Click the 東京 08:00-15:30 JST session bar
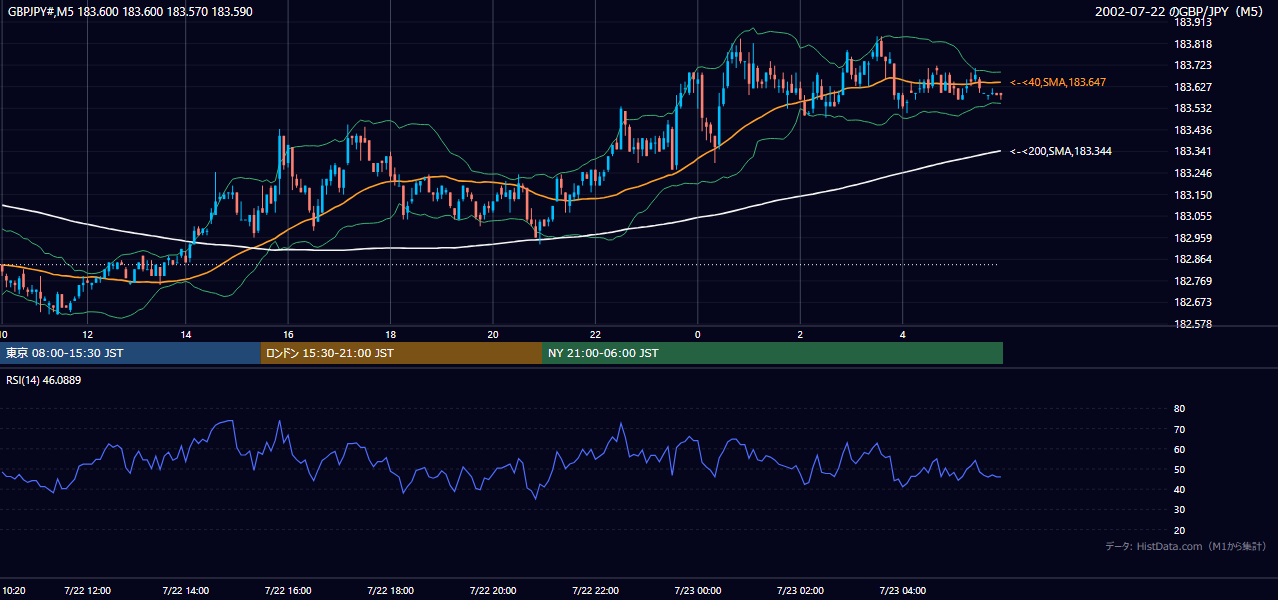 point(130,353)
